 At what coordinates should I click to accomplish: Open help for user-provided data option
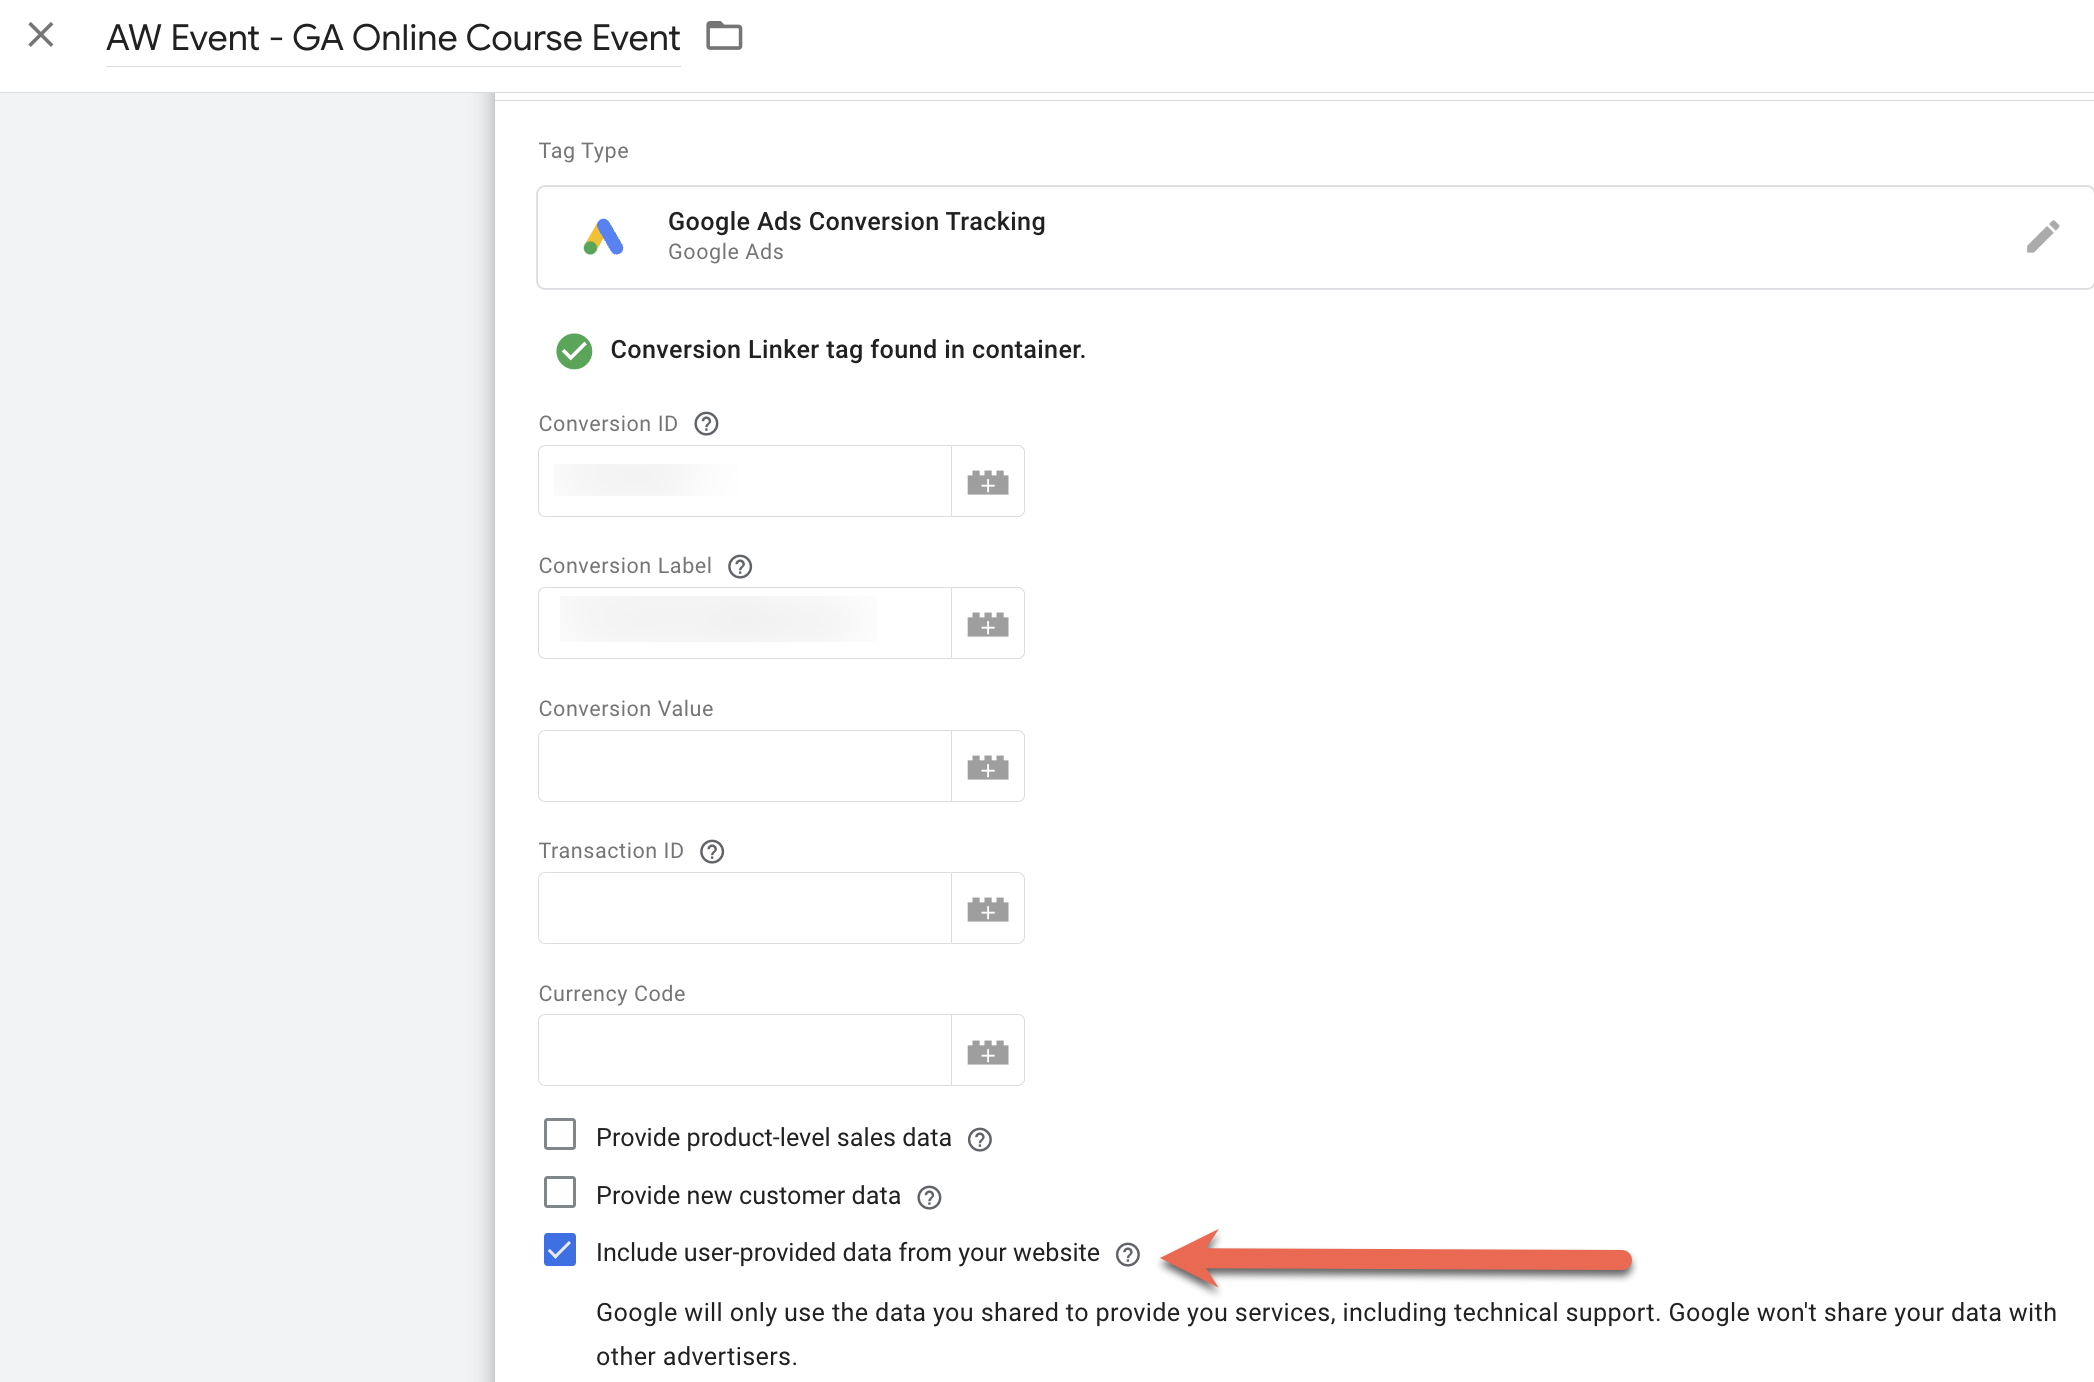click(x=1128, y=1255)
